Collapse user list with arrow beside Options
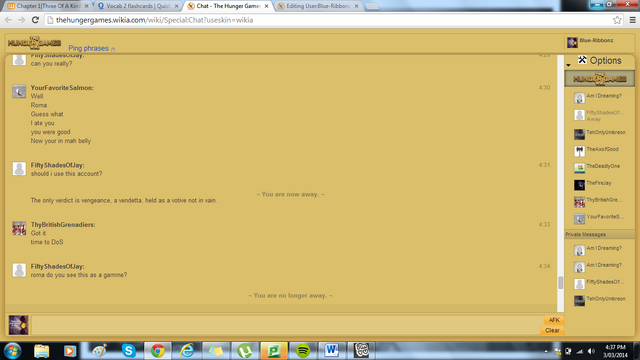 point(568,65)
